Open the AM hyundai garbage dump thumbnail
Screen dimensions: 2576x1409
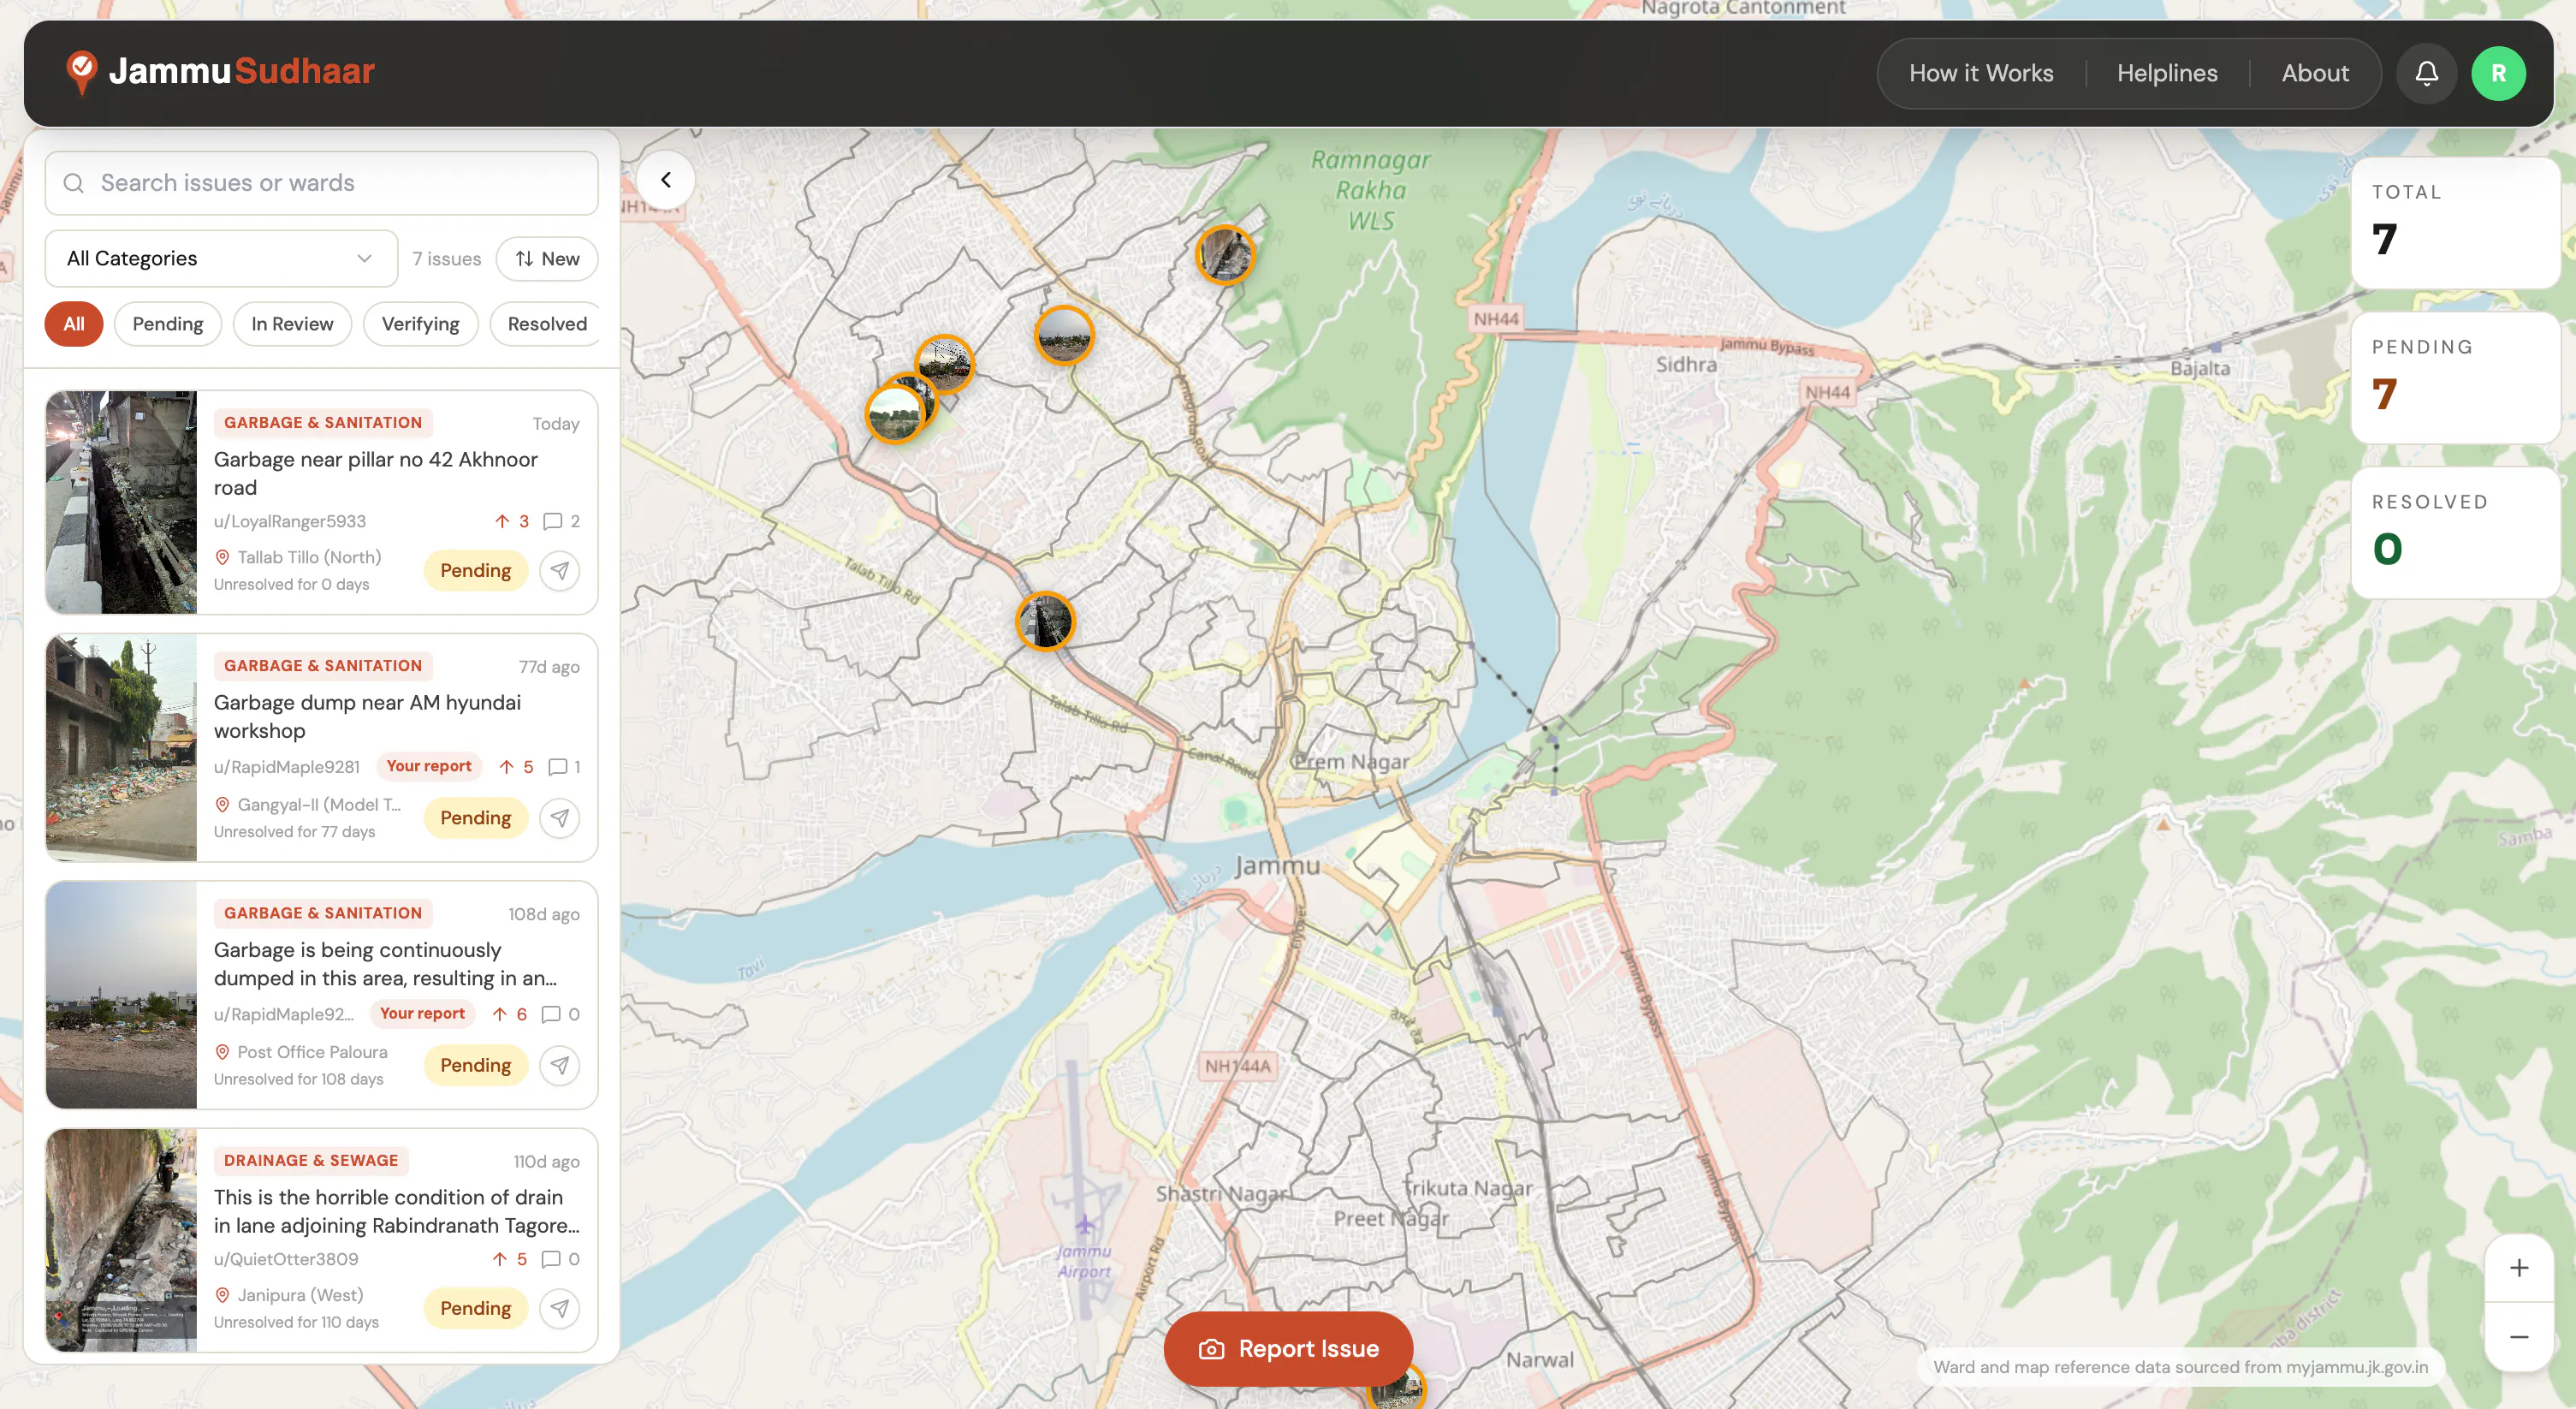[x=121, y=747]
